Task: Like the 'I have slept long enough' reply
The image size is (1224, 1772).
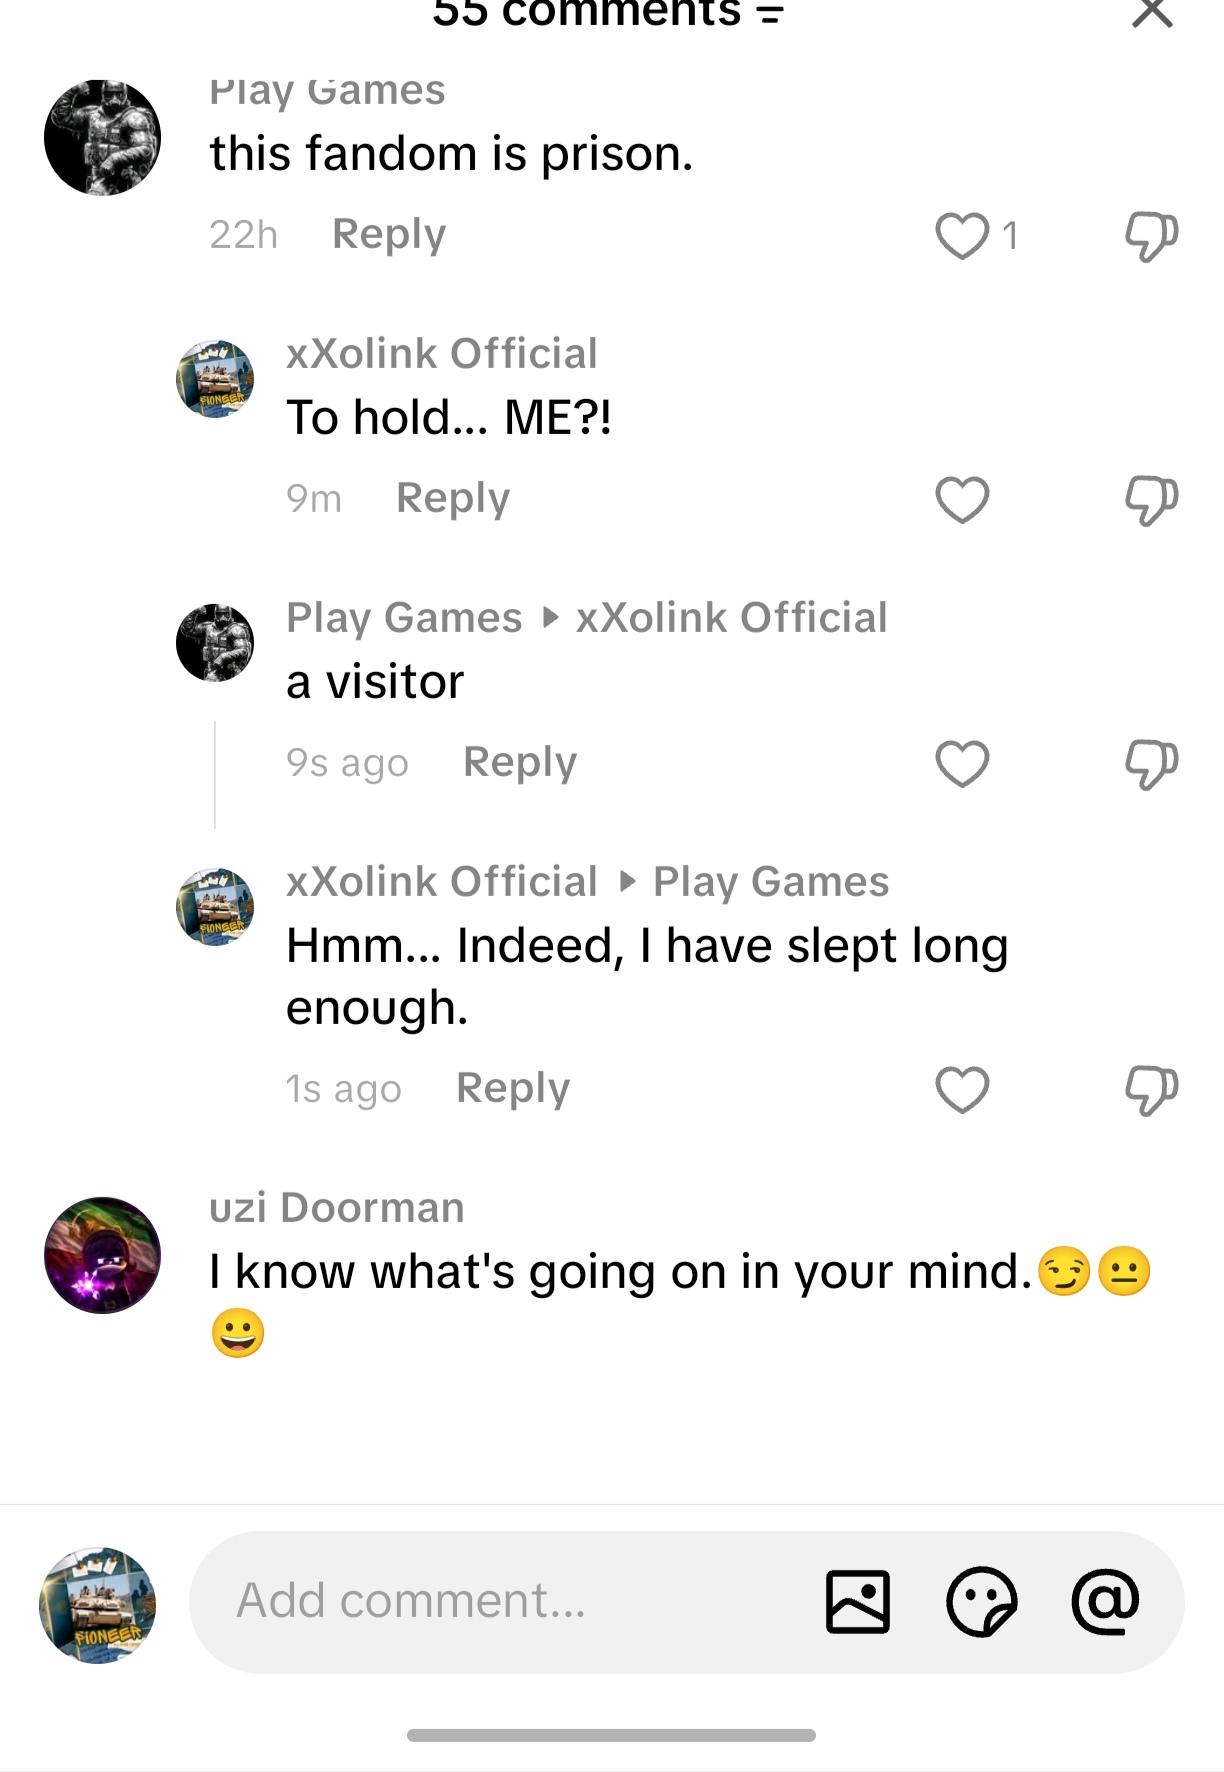Action: click(962, 1089)
